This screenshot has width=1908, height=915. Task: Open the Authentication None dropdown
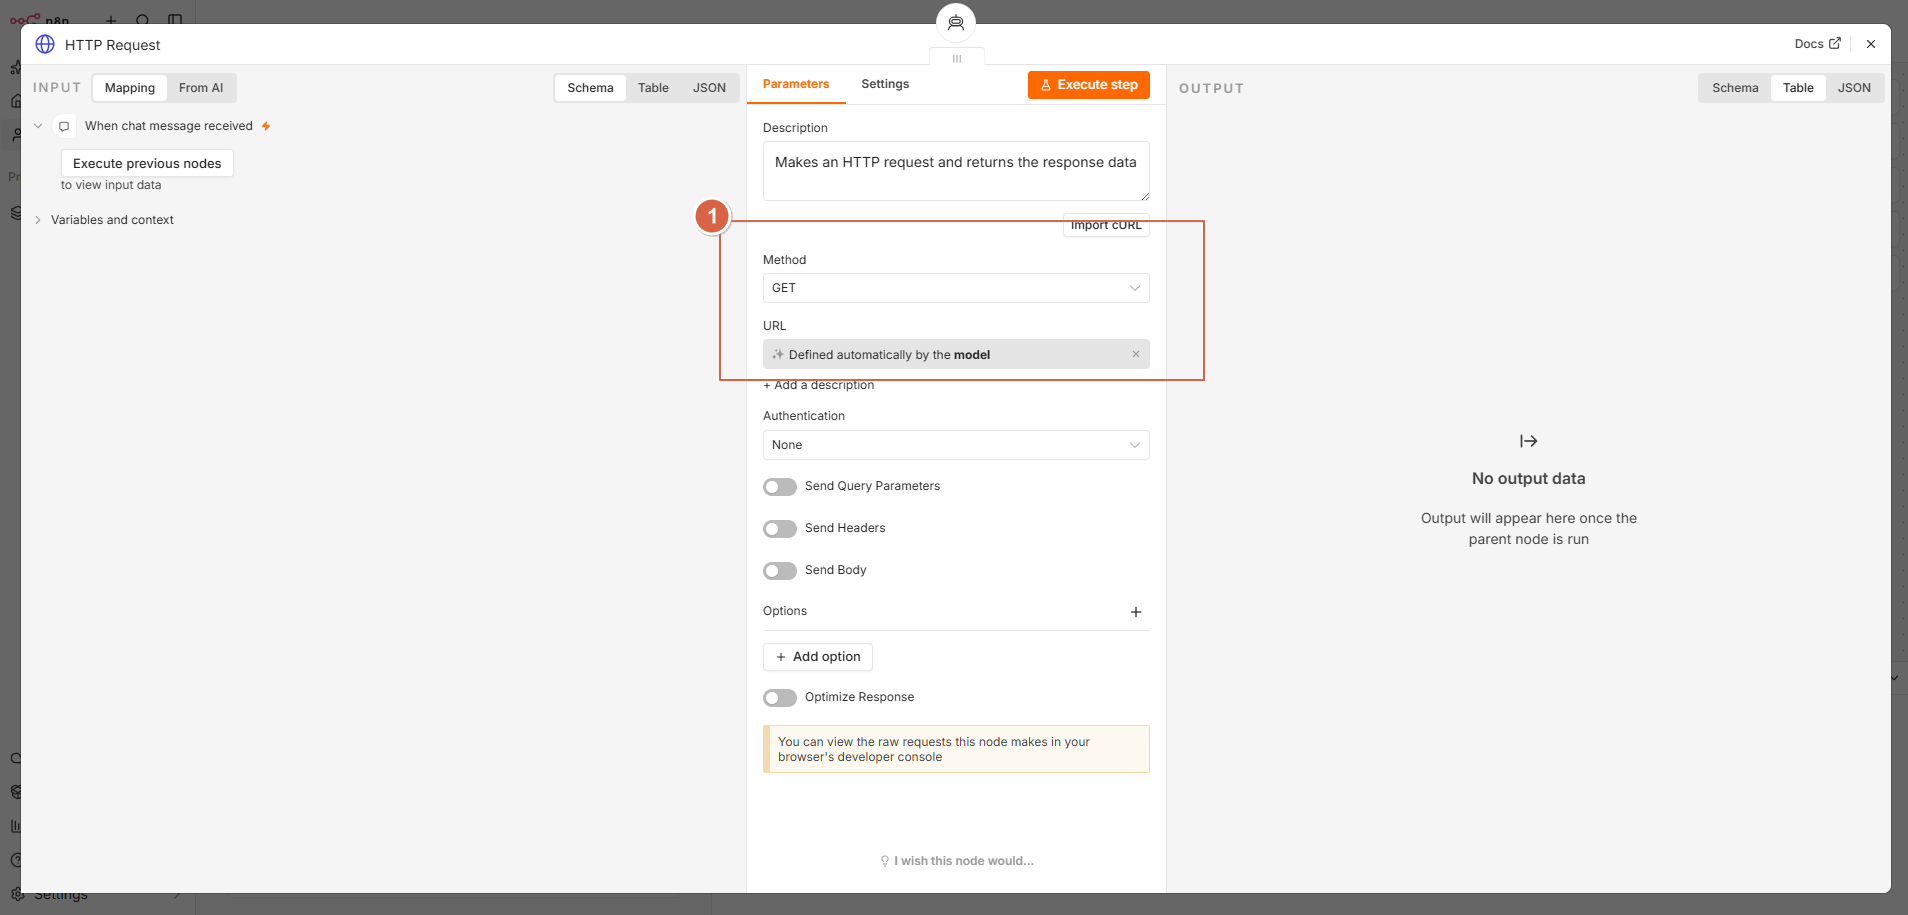tap(956, 445)
